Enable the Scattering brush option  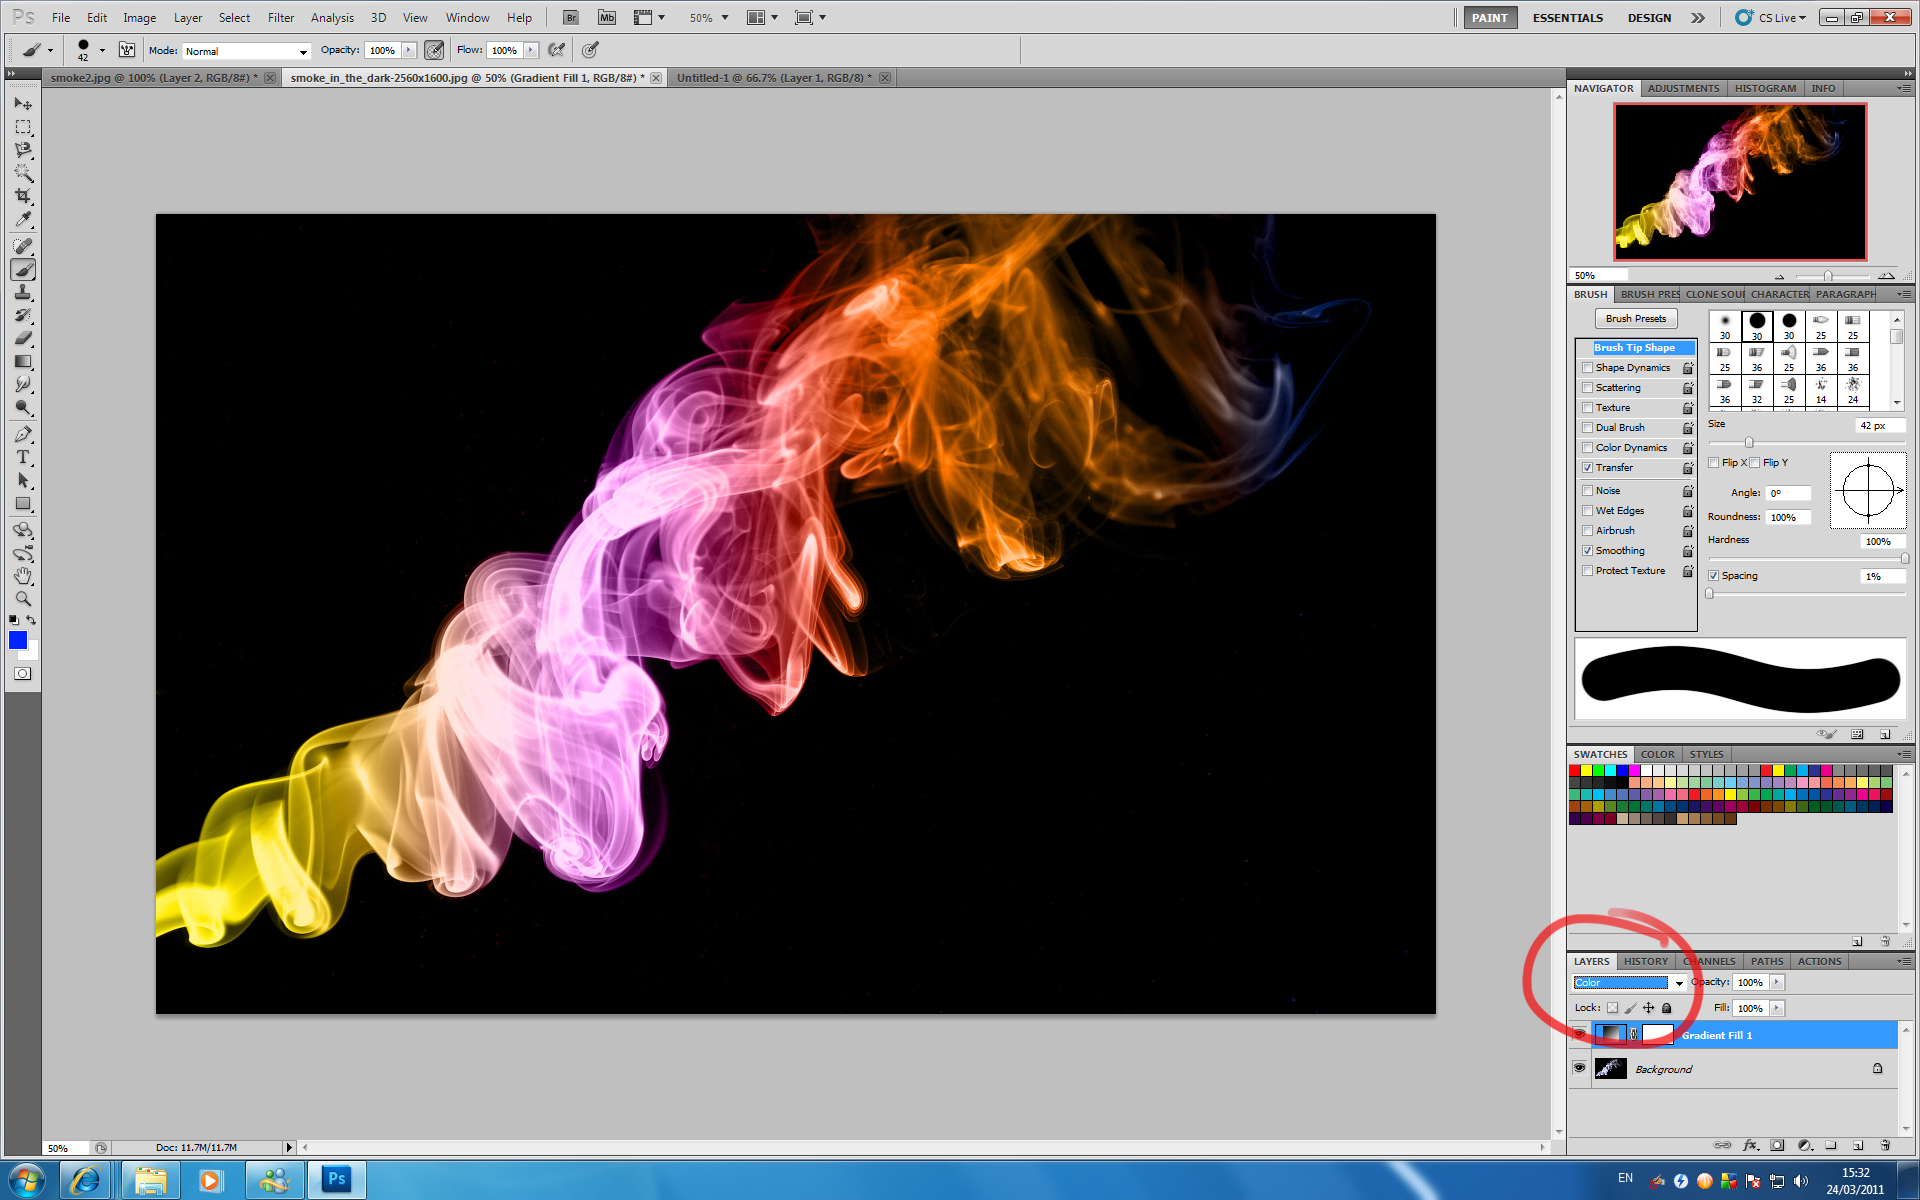[x=1587, y=388]
